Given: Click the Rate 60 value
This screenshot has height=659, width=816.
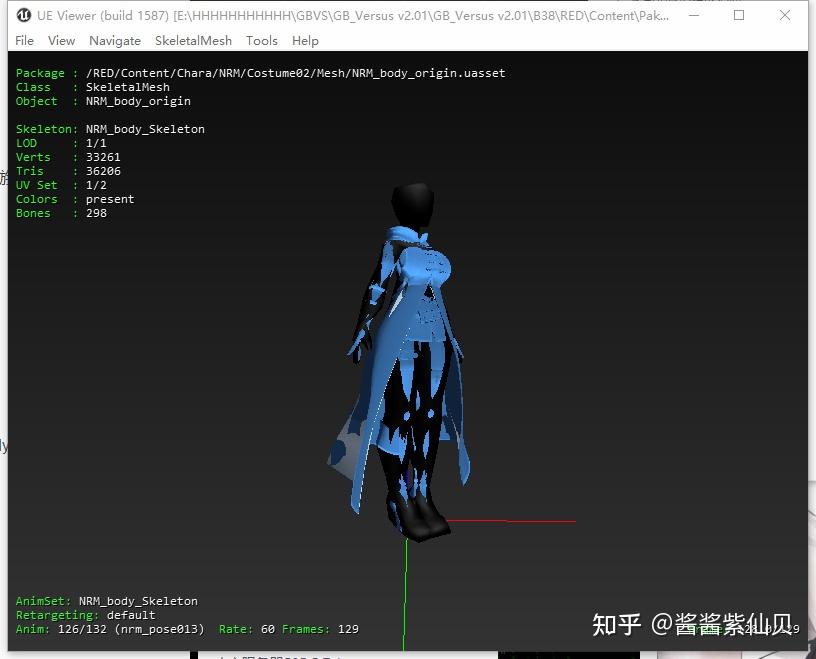Looking at the screenshot, I should click(267, 629).
